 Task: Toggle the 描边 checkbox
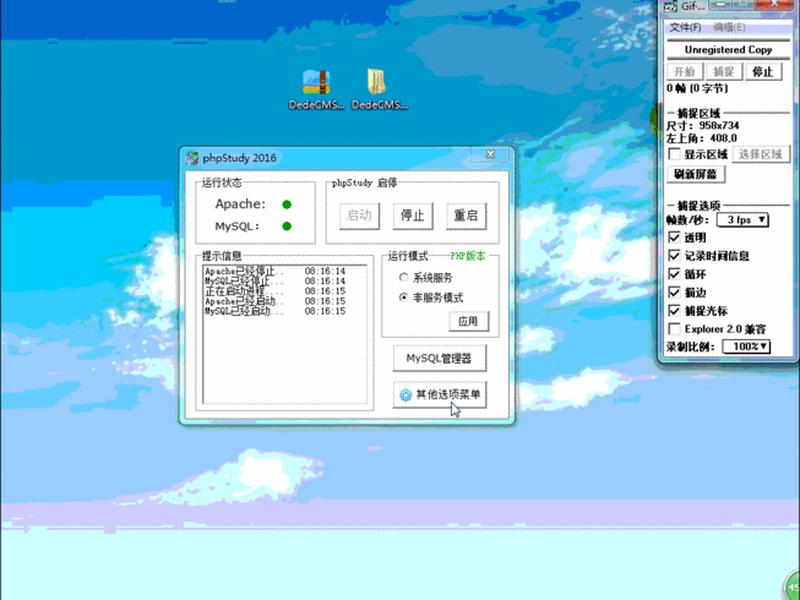674,292
